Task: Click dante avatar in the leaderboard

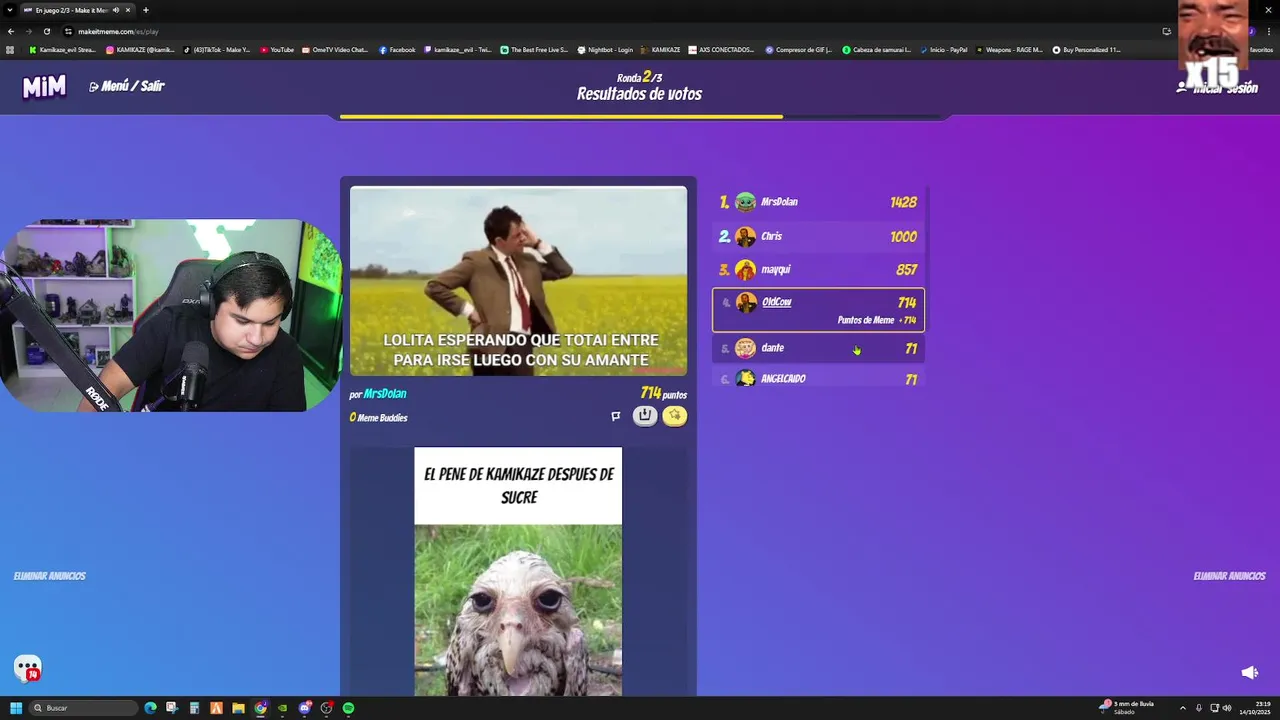Action: tap(745, 348)
